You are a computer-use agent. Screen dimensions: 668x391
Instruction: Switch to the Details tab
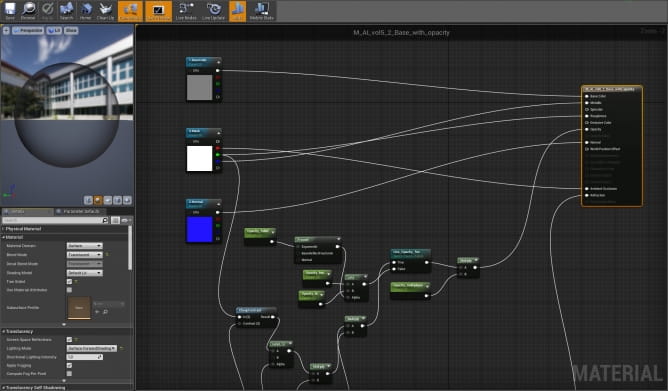[x=27, y=212]
